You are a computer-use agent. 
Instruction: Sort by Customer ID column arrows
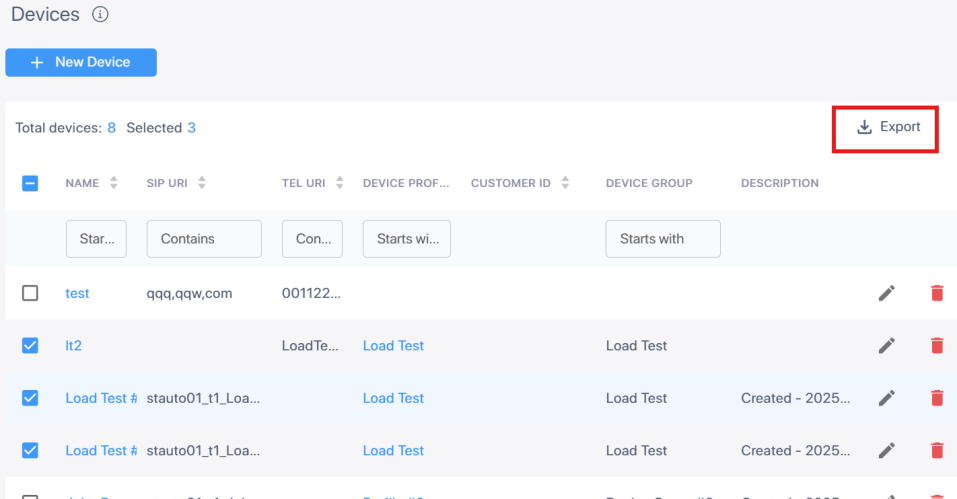click(x=565, y=183)
